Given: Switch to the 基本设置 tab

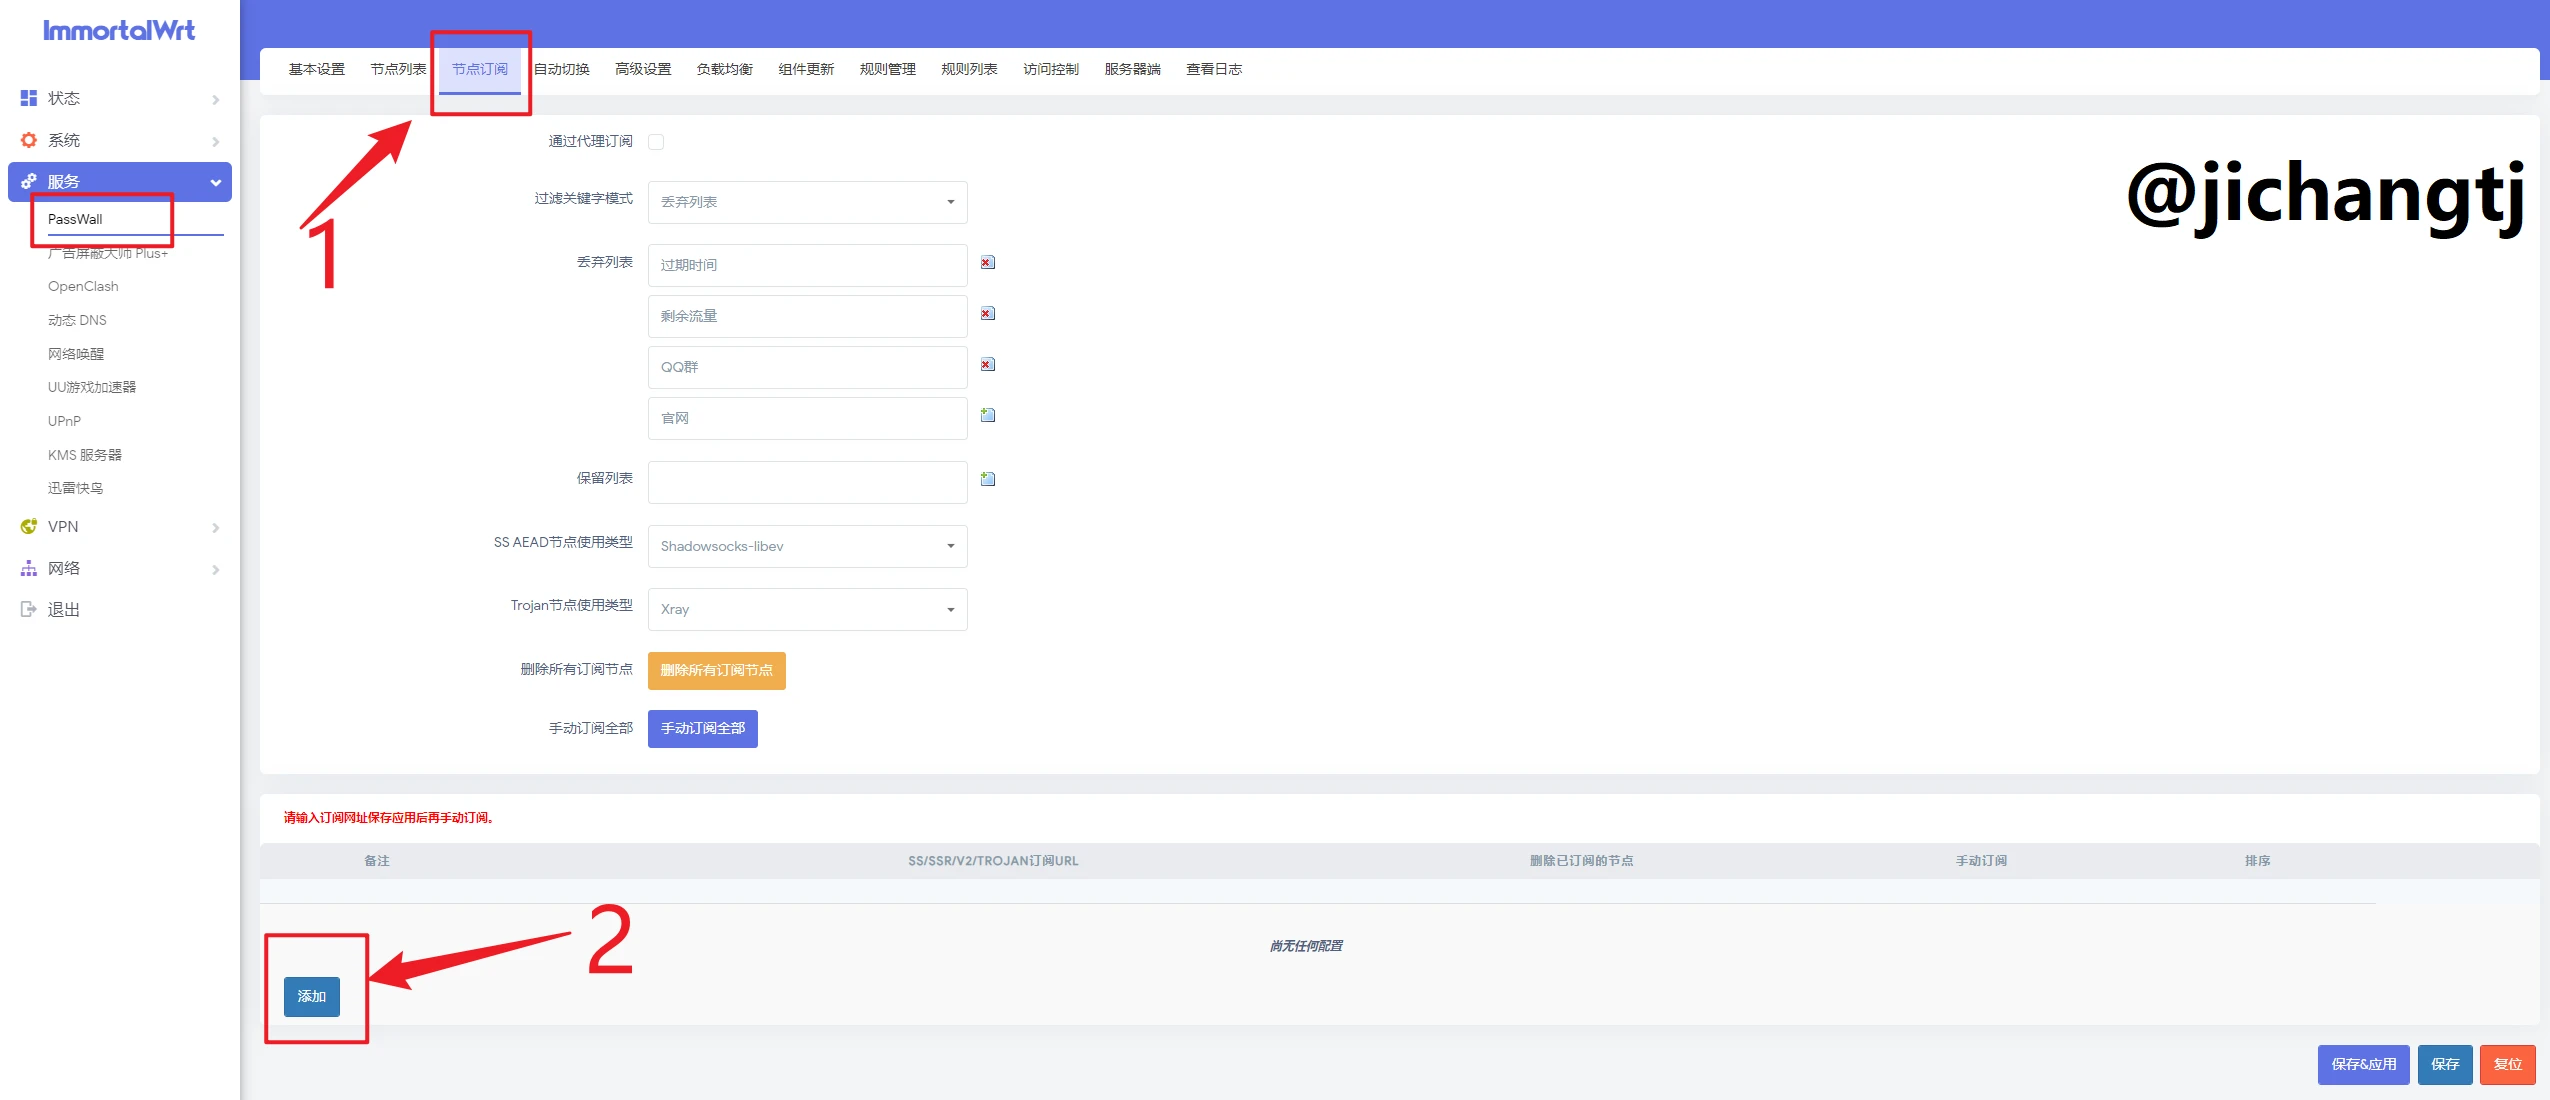Looking at the screenshot, I should pos(316,69).
